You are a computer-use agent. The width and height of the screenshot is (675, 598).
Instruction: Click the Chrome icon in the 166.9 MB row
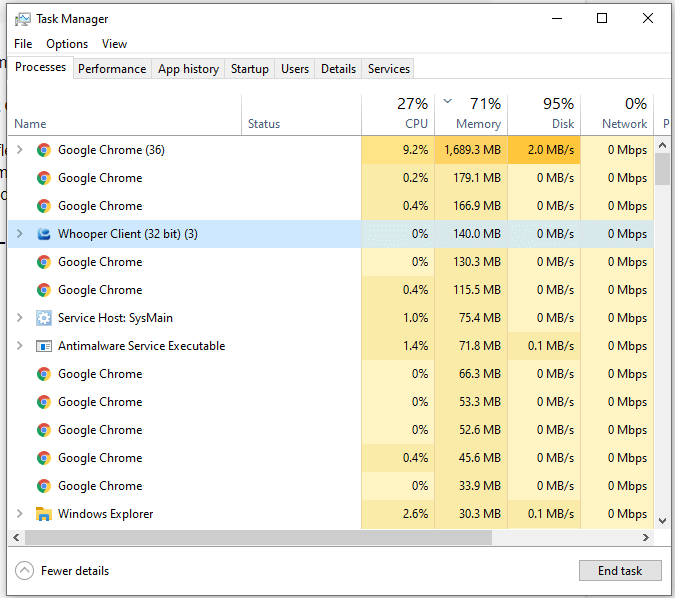pos(43,206)
